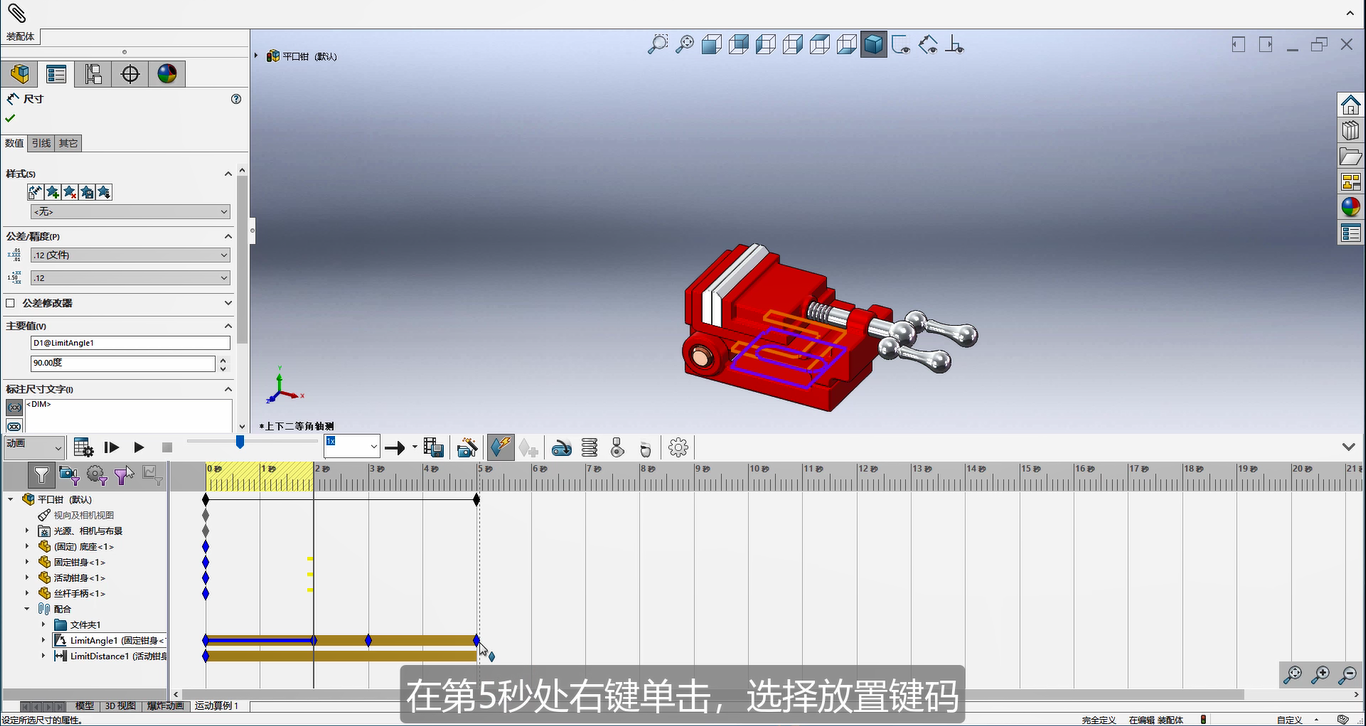Click the 90.00度 angle value field
The width and height of the screenshot is (1366, 726).
(123, 364)
